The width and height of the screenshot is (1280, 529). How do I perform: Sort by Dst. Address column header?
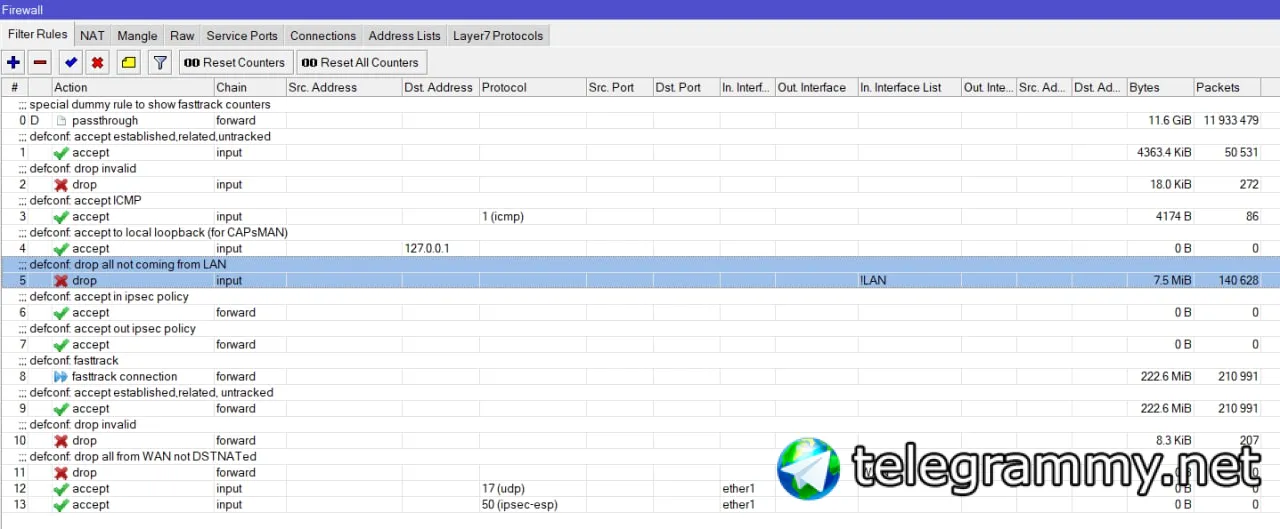[440, 87]
